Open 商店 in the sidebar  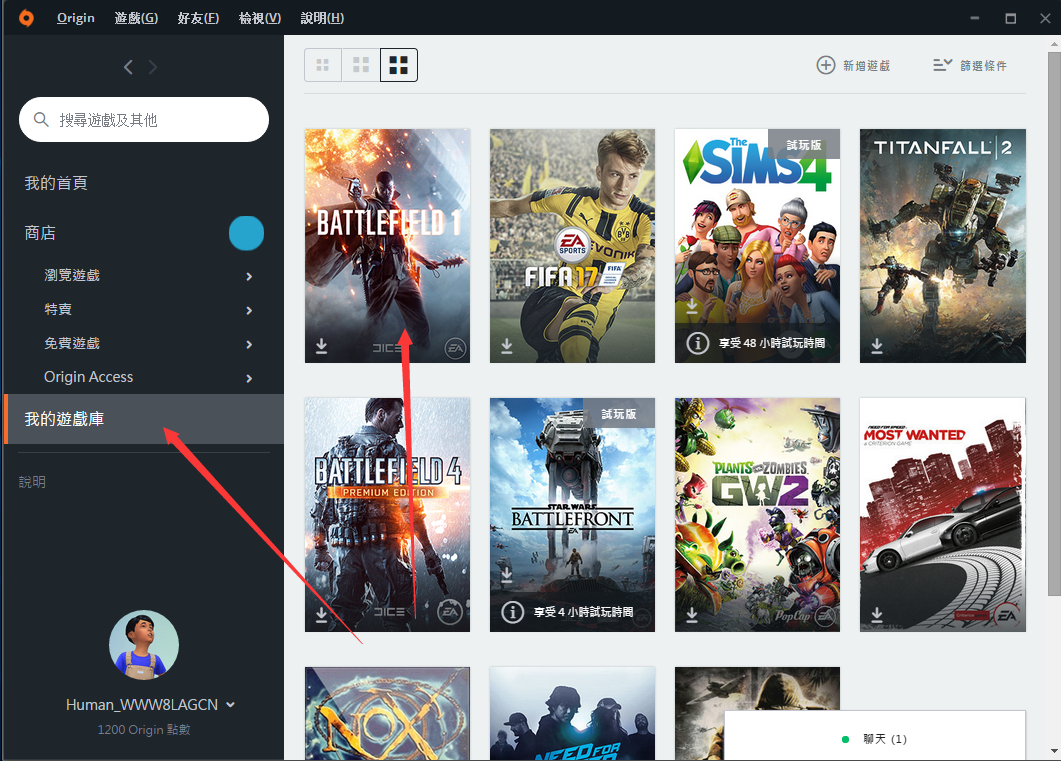pos(40,233)
